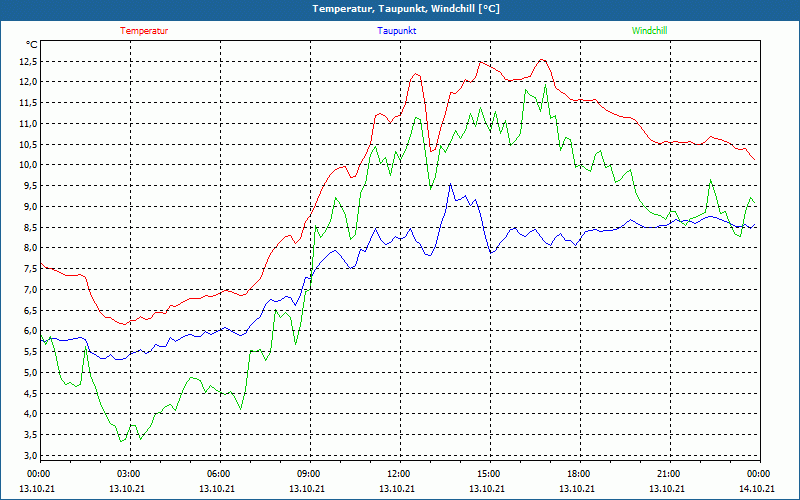Click the °C unit label on the axis
Viewport: 800px width, 500px height.
pos(32,45)
